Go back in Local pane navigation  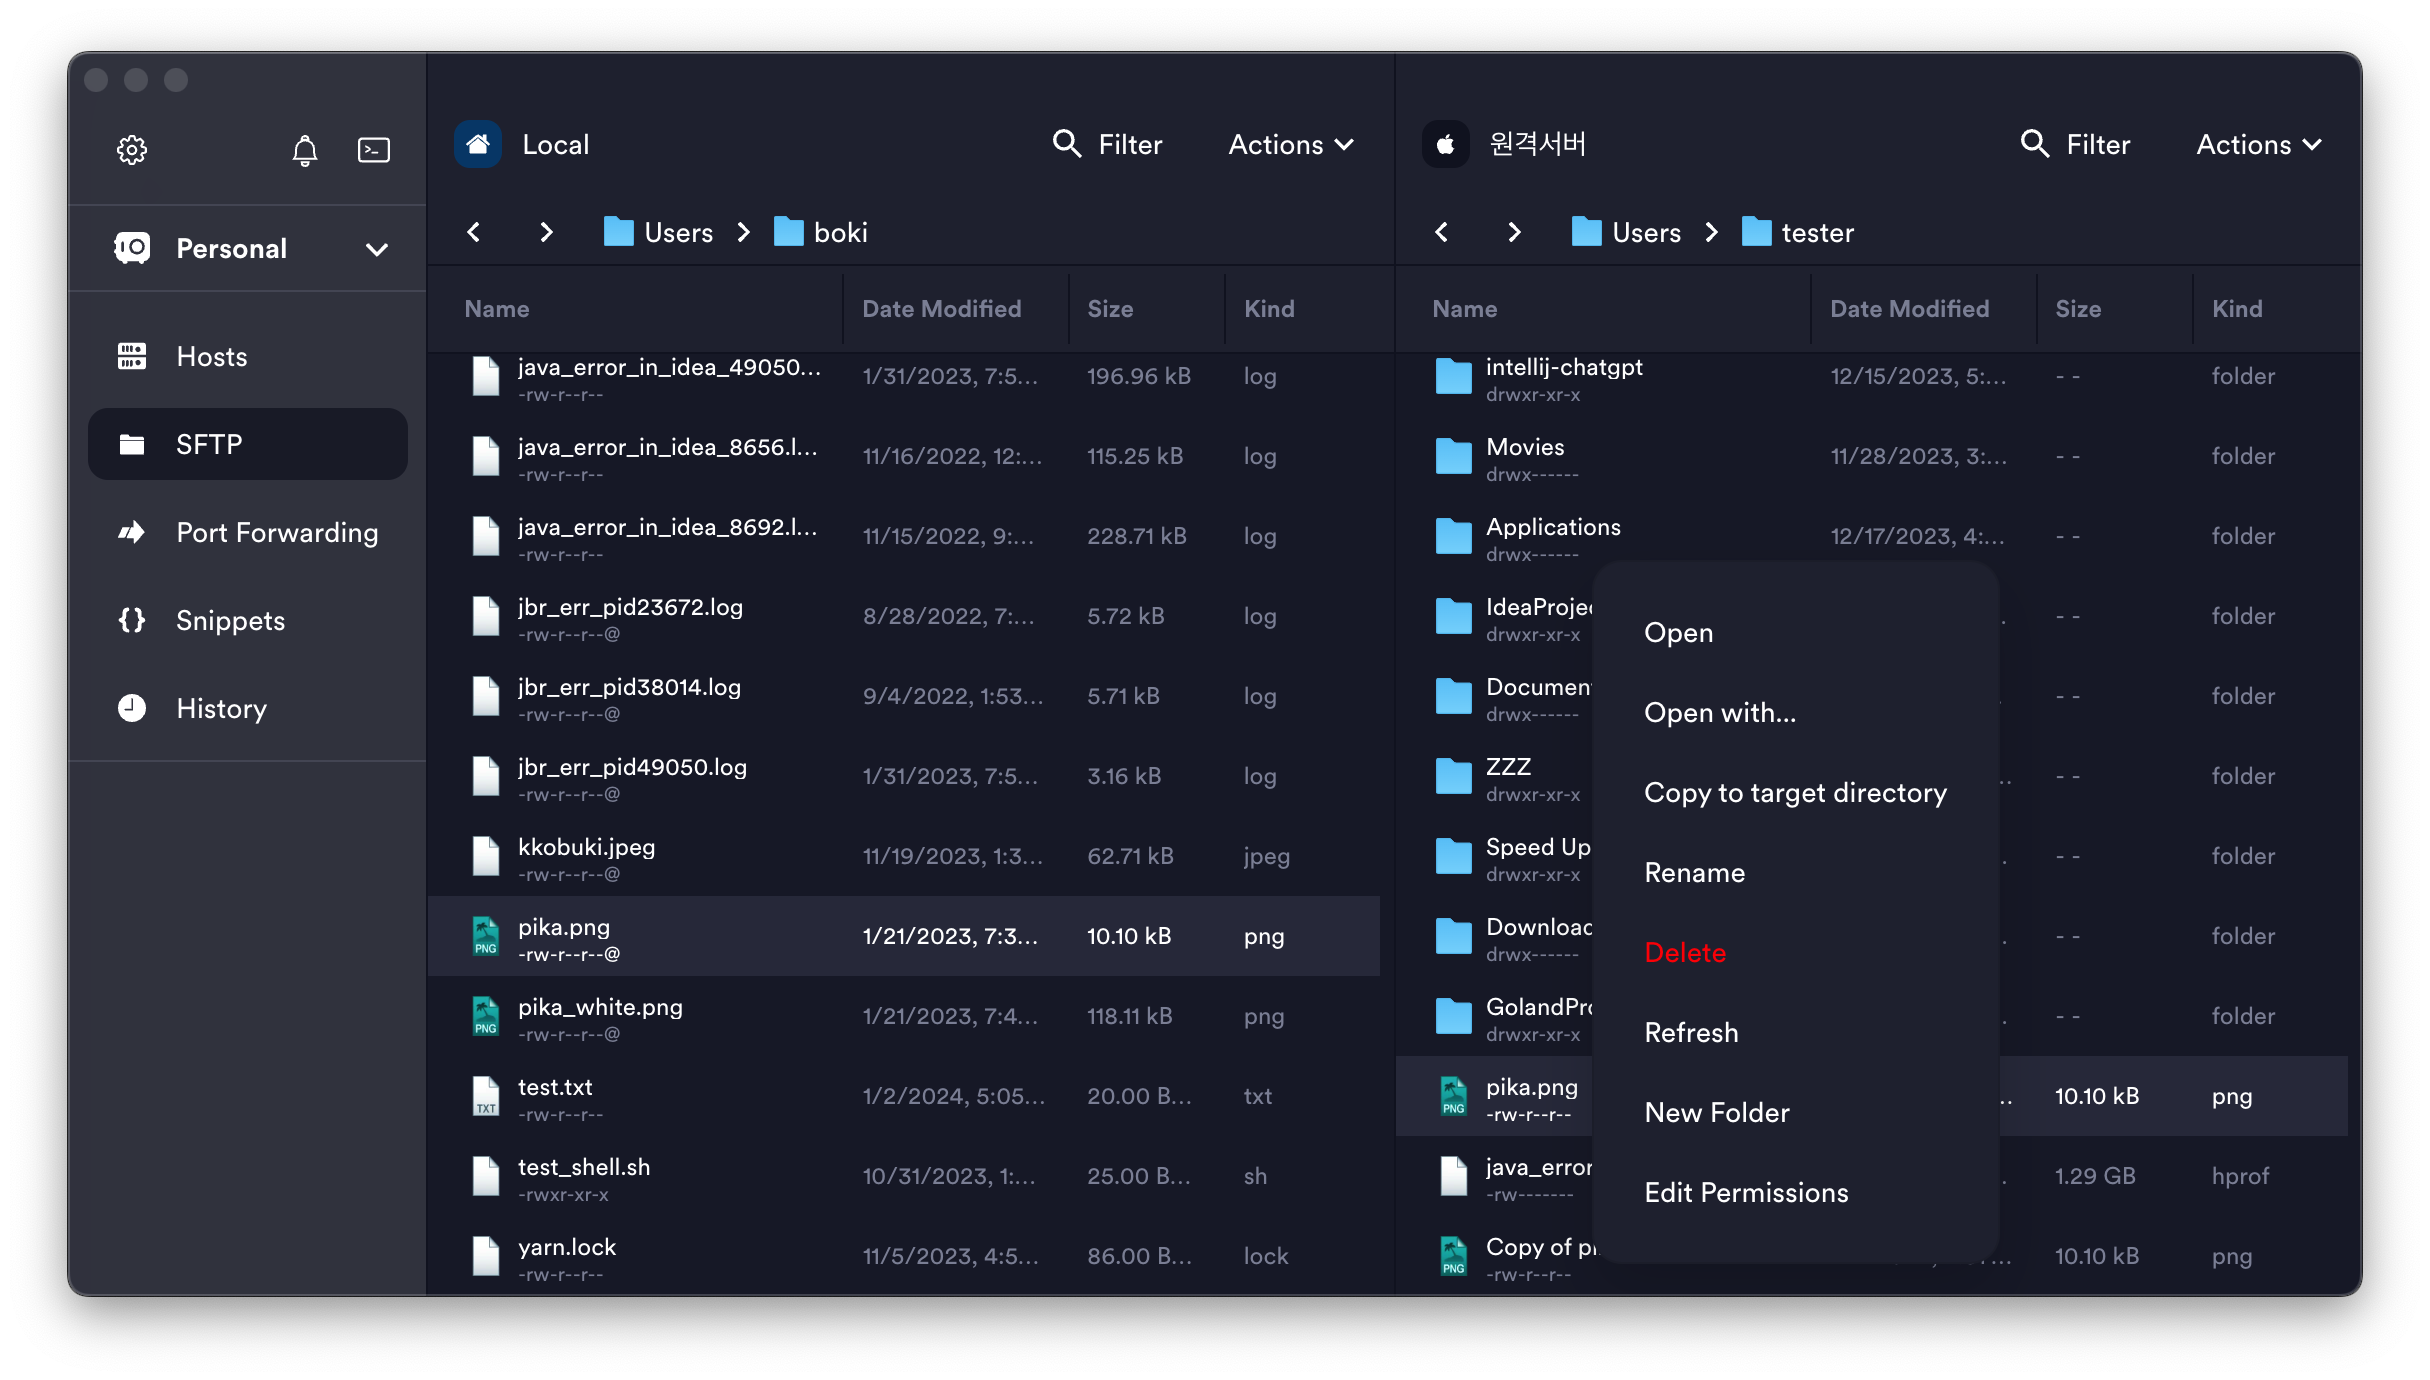pyautogui.click(x=474, y=232)
